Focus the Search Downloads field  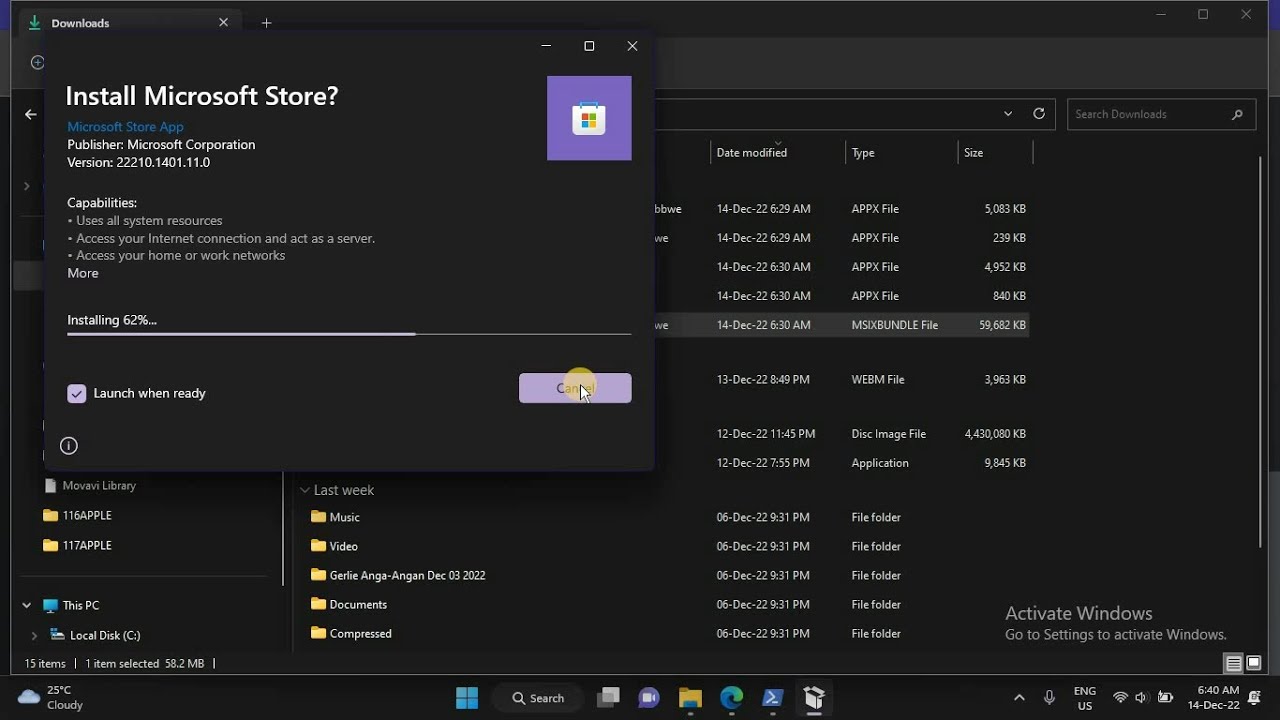point(1161,114)
